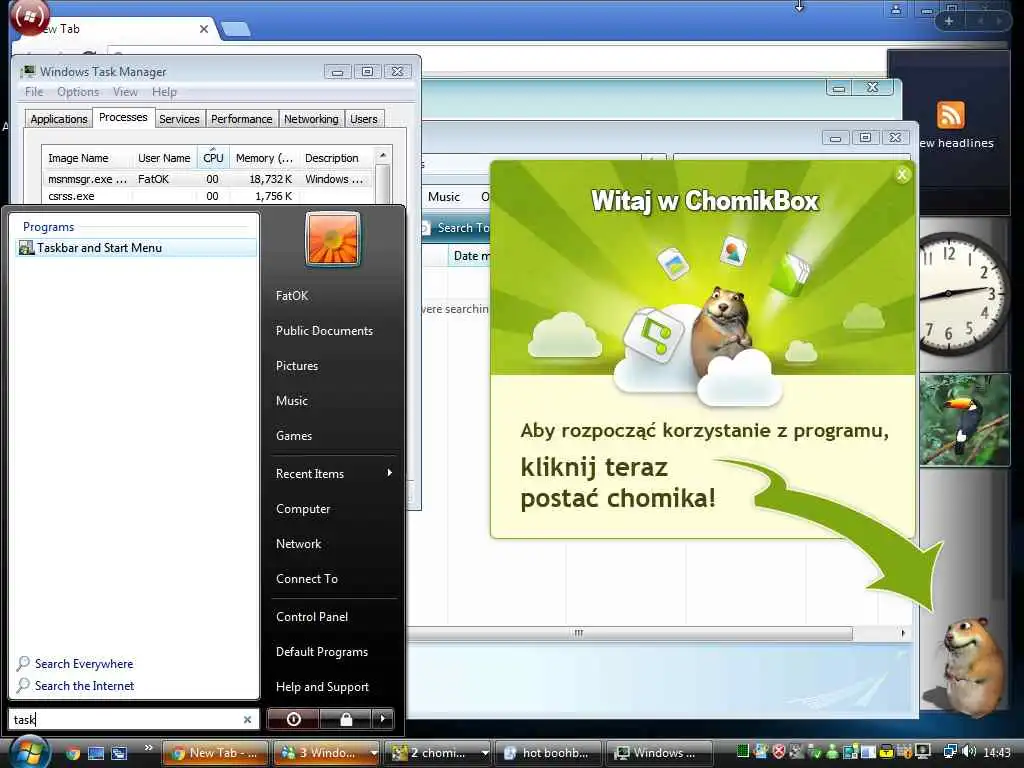Click the Start menu user picture
The width and height of the screenshot is (1024, 768).
coord(333,239)
